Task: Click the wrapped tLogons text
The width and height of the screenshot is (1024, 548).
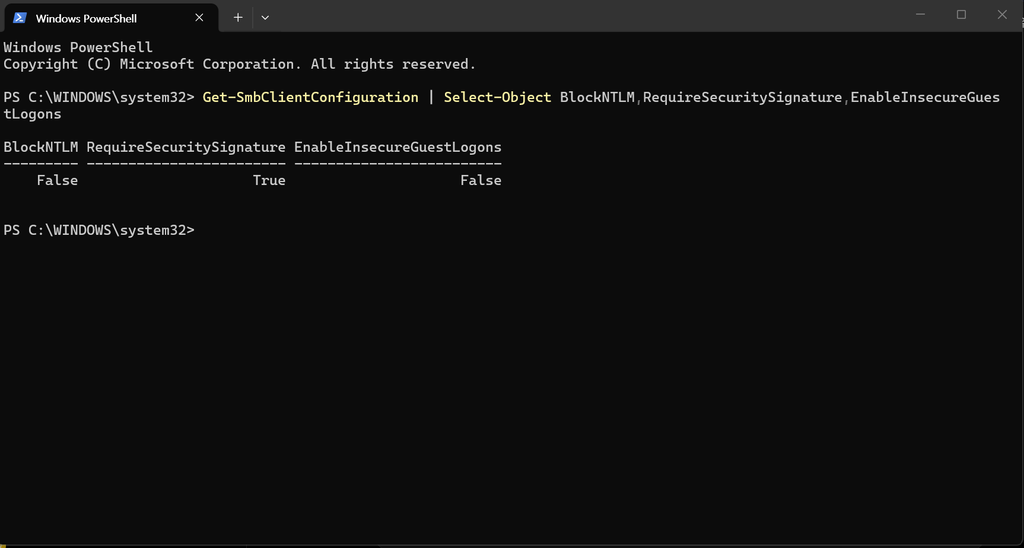Action: 33,114
